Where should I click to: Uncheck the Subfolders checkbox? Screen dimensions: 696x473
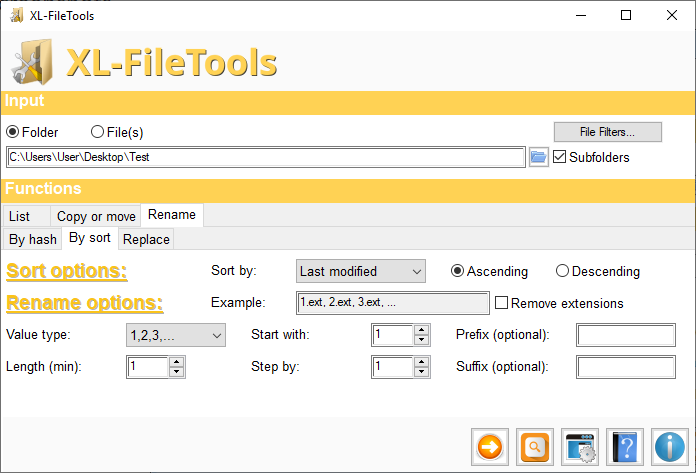click(x=560, y=157)
